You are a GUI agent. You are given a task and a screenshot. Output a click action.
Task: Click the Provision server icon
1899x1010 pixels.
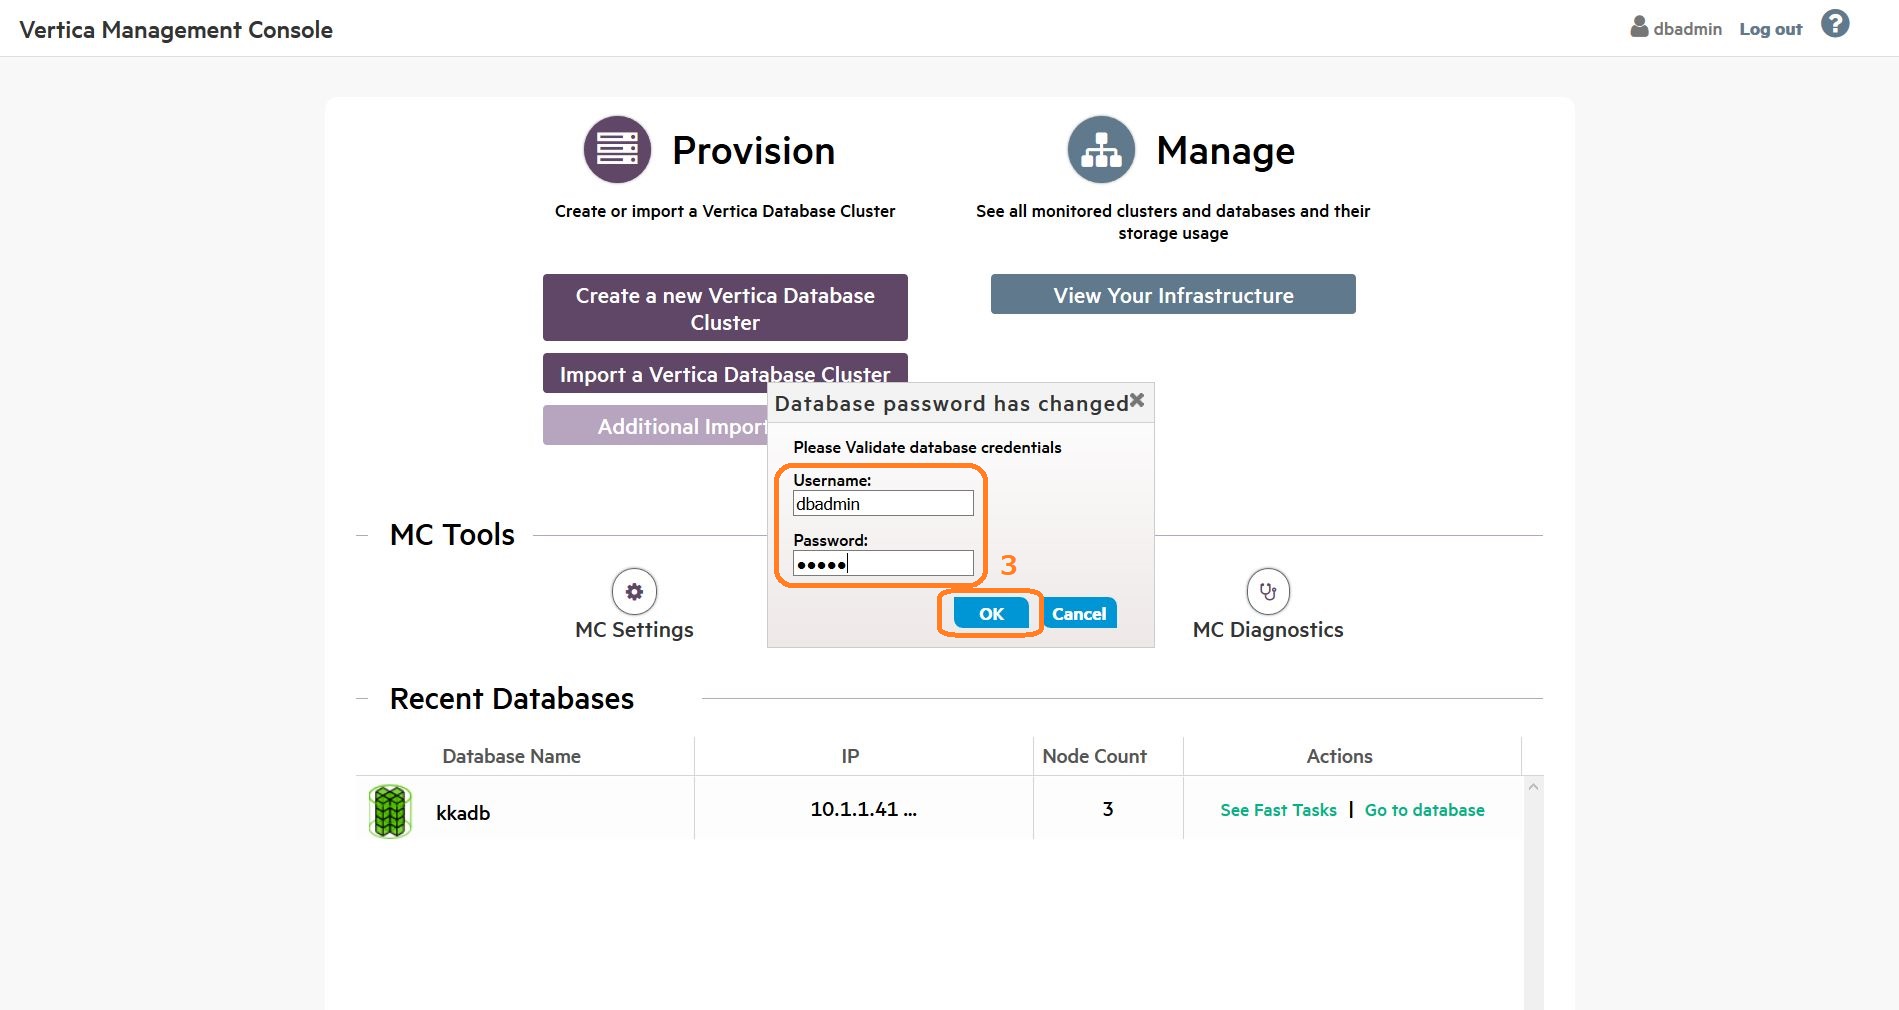[617, 150]
